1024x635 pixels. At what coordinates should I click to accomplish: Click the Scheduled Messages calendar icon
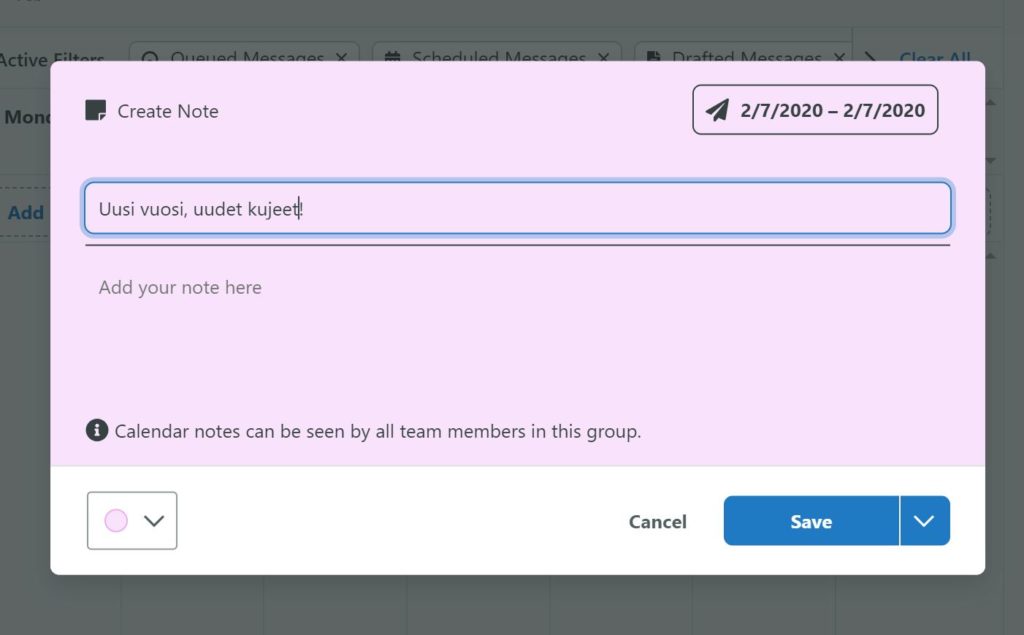coord(392,57)
